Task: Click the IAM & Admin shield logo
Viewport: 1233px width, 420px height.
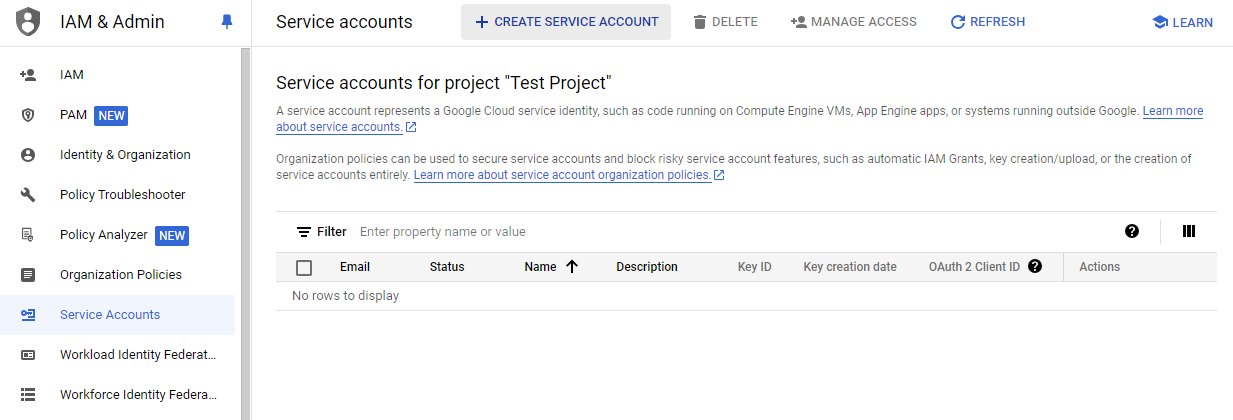Action: (29, 22)
